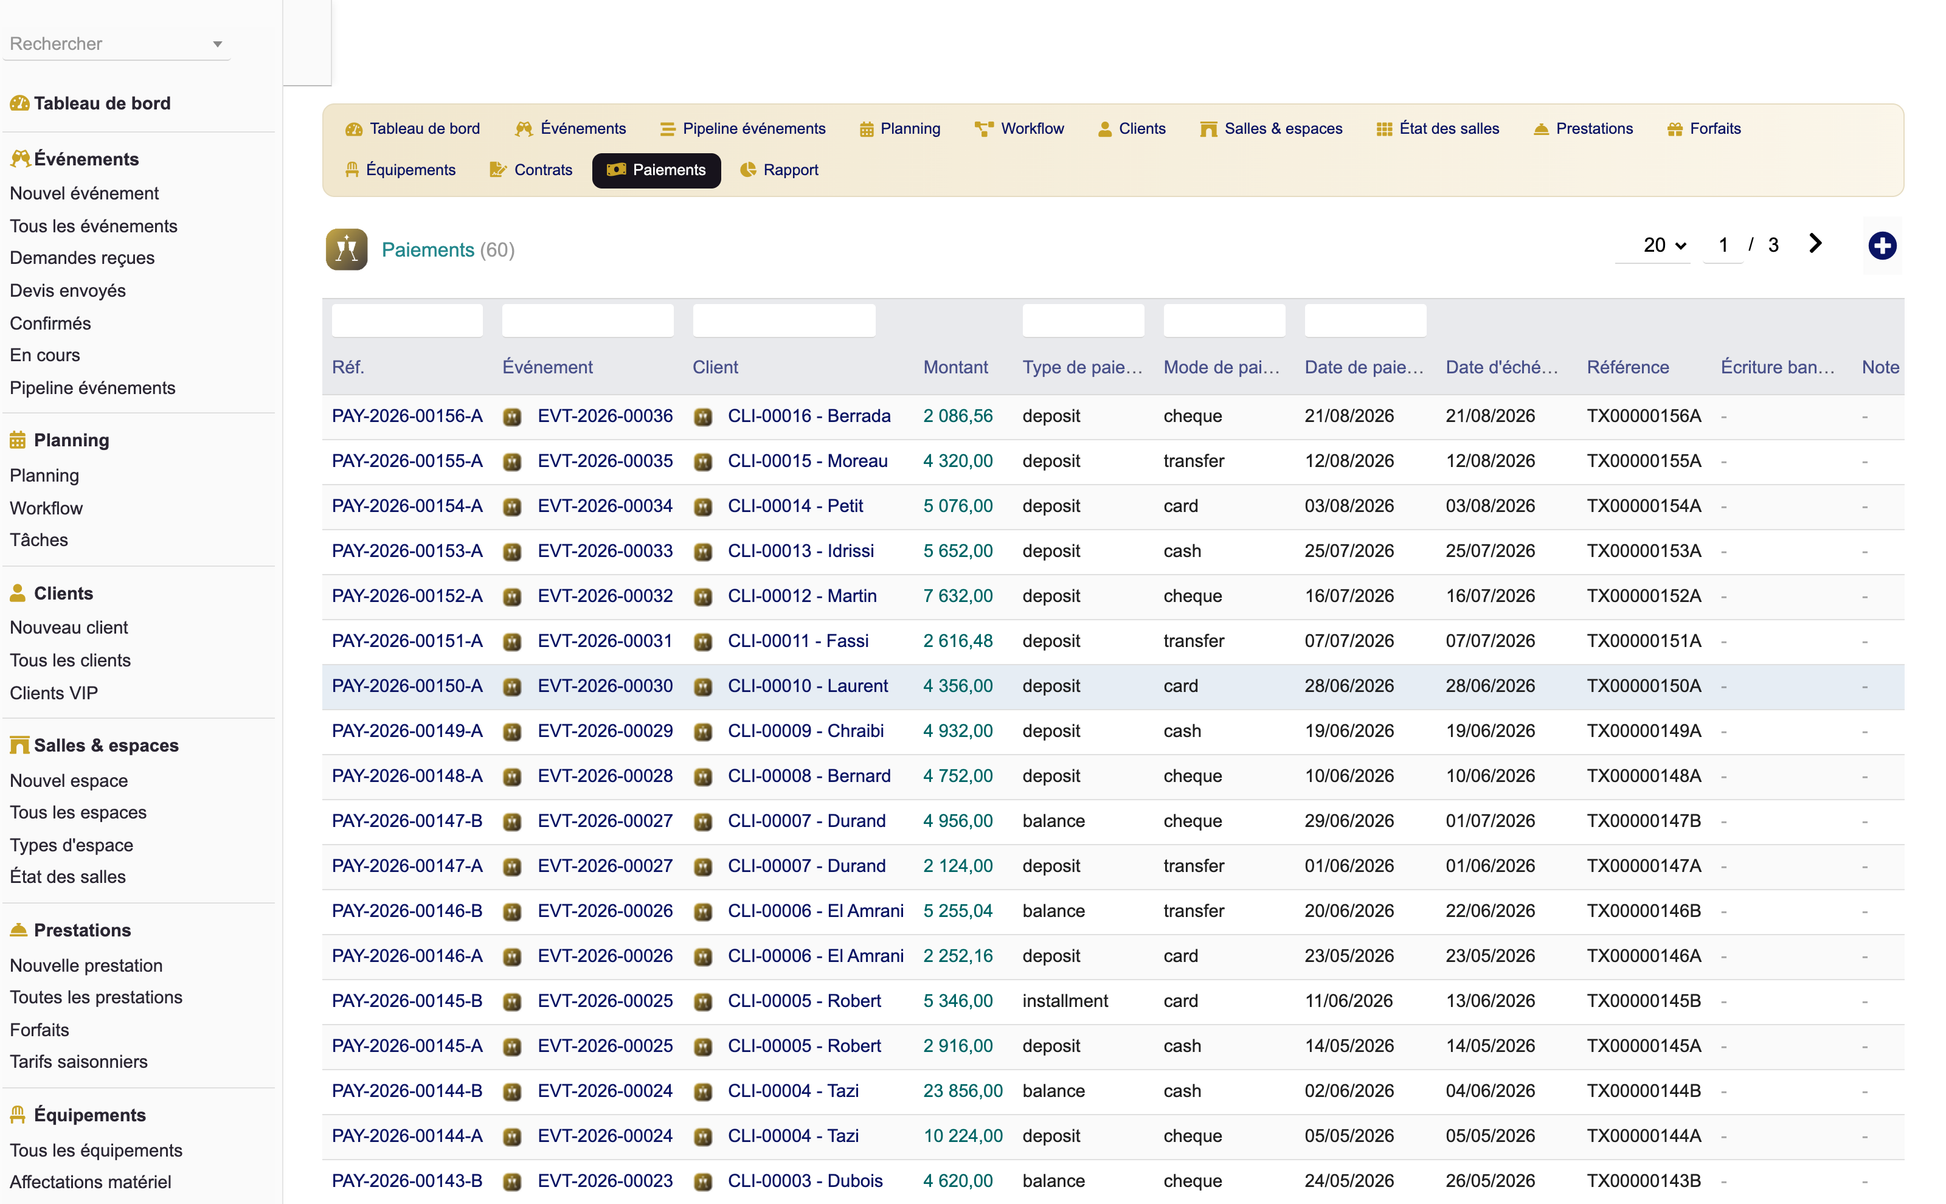Open the Clients tab in top navigation
The height and width of the screenshot is (1204, 1946).
point(1131,129)
